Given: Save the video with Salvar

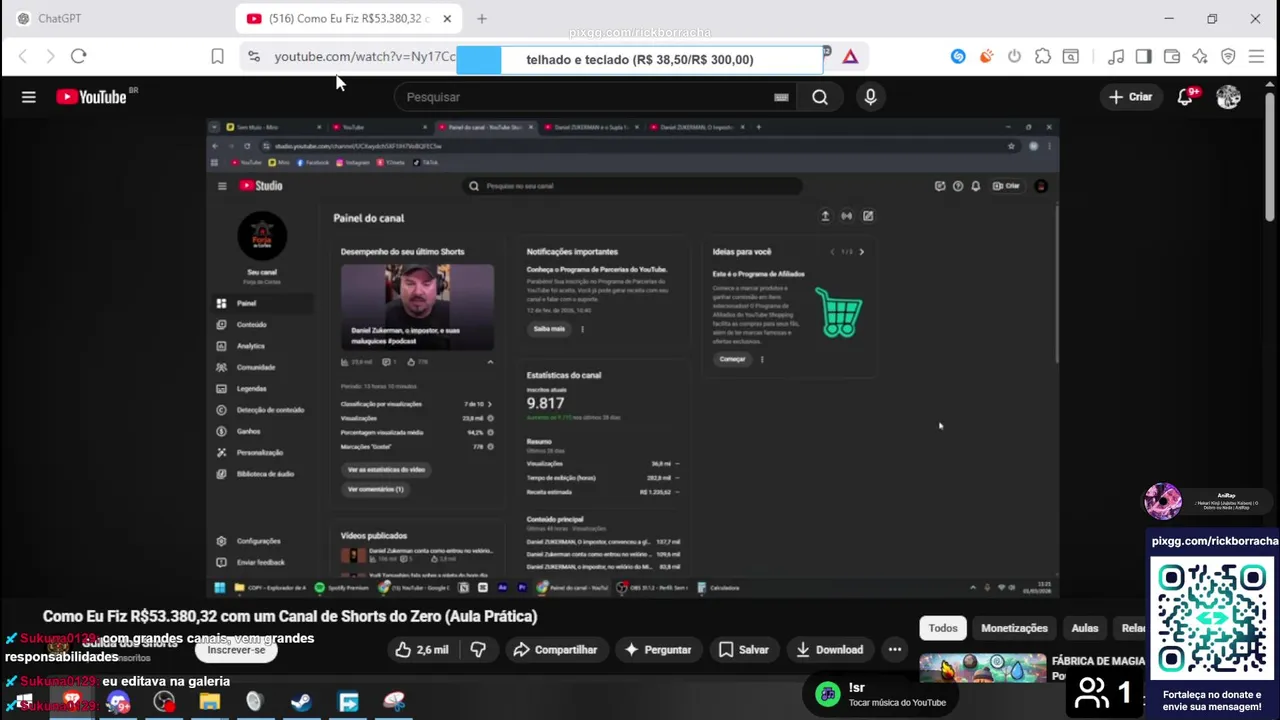Looking at the screenshot, I should (x=743, y=650).
